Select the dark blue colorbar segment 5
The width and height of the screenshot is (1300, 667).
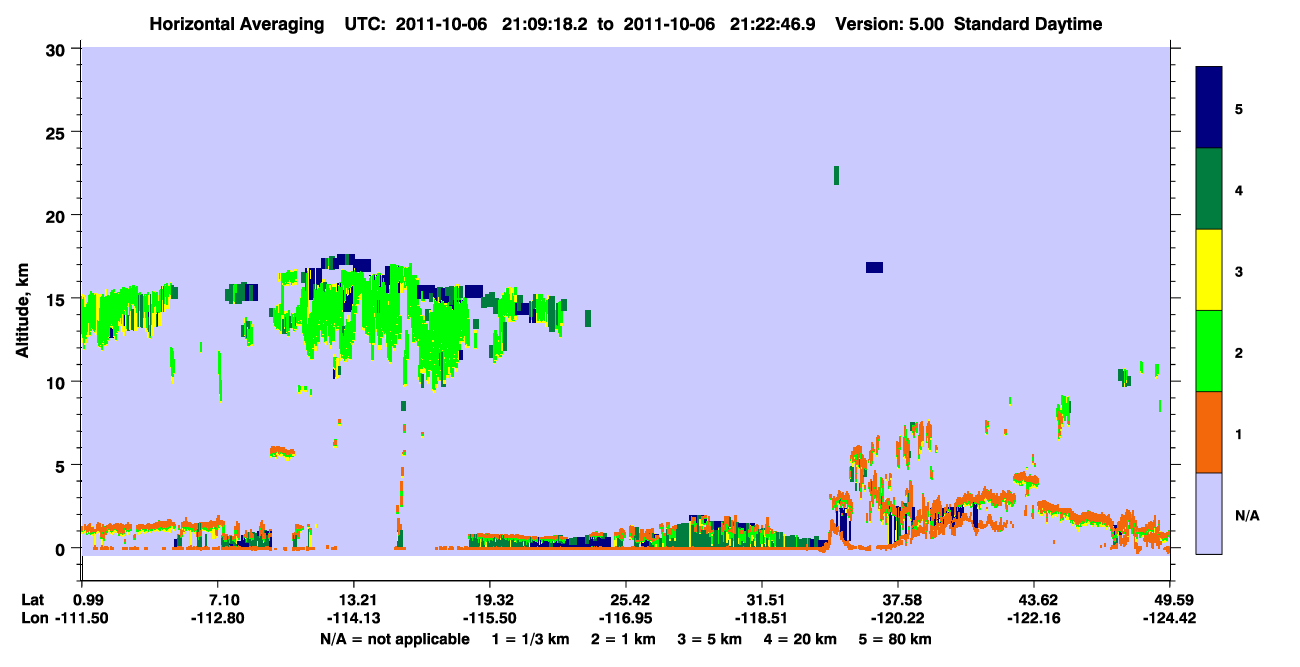pos(1209,108)
